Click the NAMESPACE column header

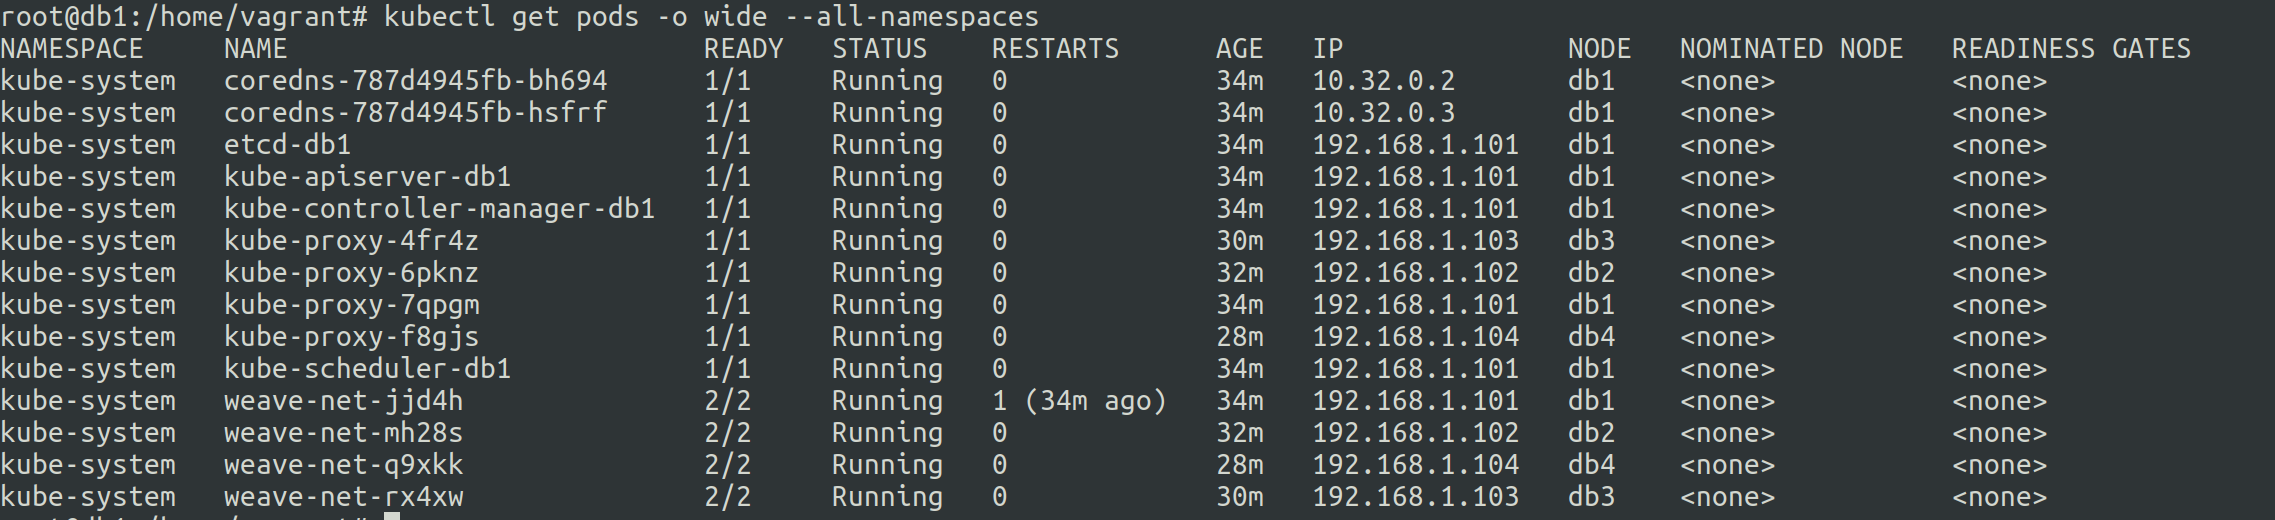coord(72,49)
